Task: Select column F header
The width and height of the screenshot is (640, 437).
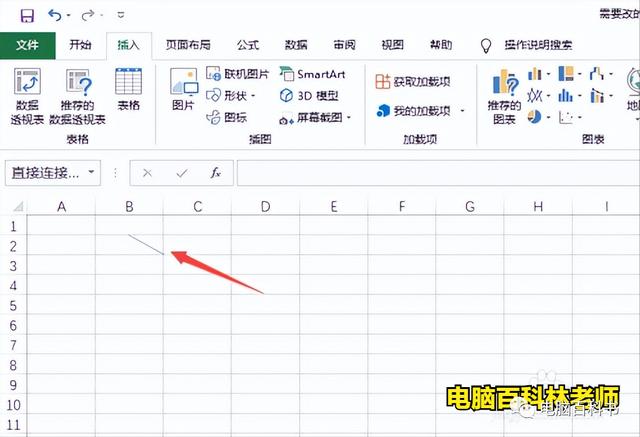Action: click(402, 206)
